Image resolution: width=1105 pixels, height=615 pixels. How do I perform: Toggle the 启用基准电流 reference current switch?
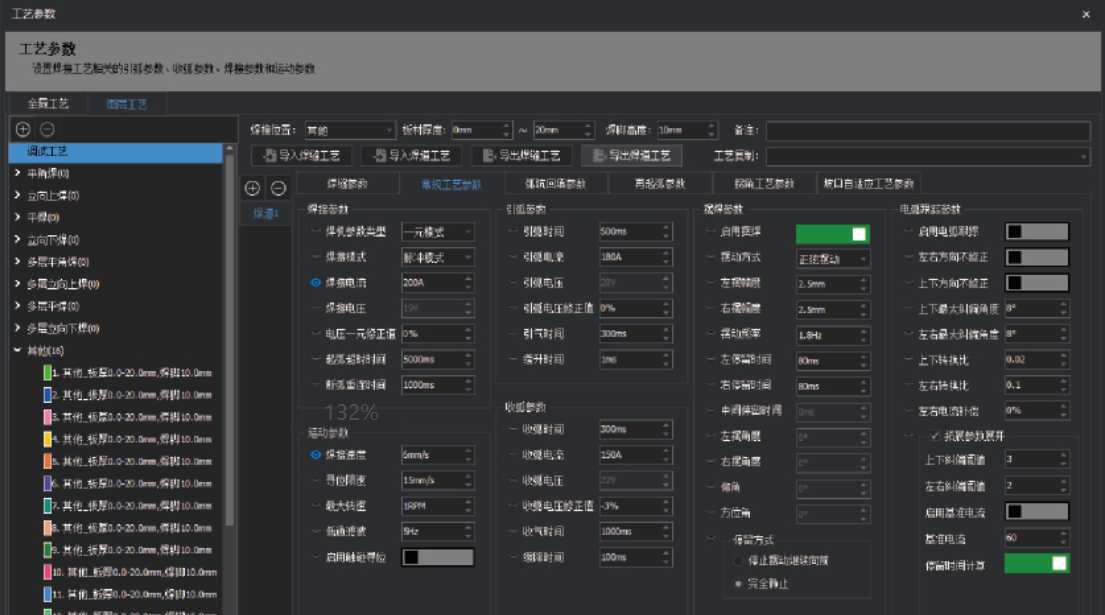(x=1037, y=511)
